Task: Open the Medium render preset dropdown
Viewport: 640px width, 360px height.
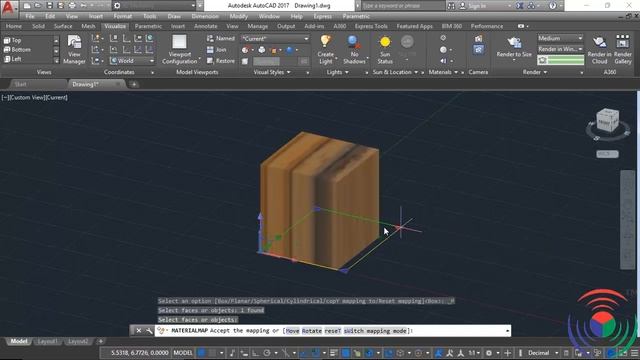Action: [x=560, y=38]
